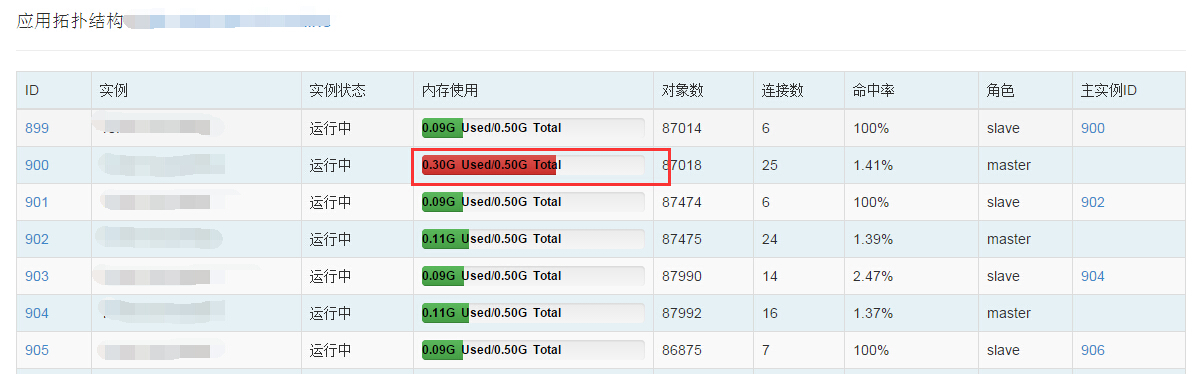Image resolution: width=1197 pixels, height=374 pixels.
Task: Open instance ID 904 link in ID column
Action: point(37,313)
